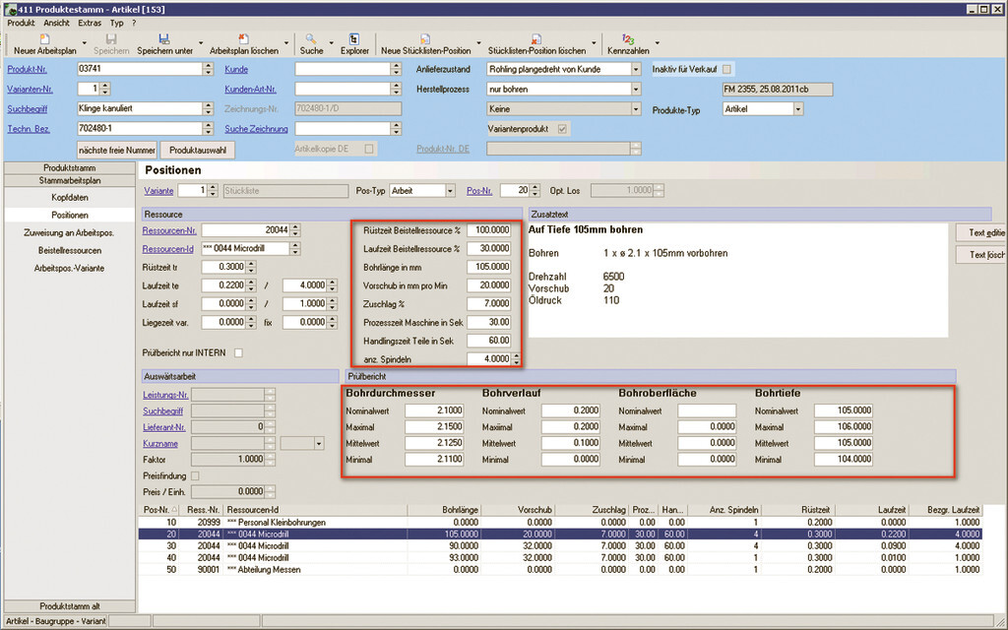Open the Herstellprozess dropdown

point(636,89)
